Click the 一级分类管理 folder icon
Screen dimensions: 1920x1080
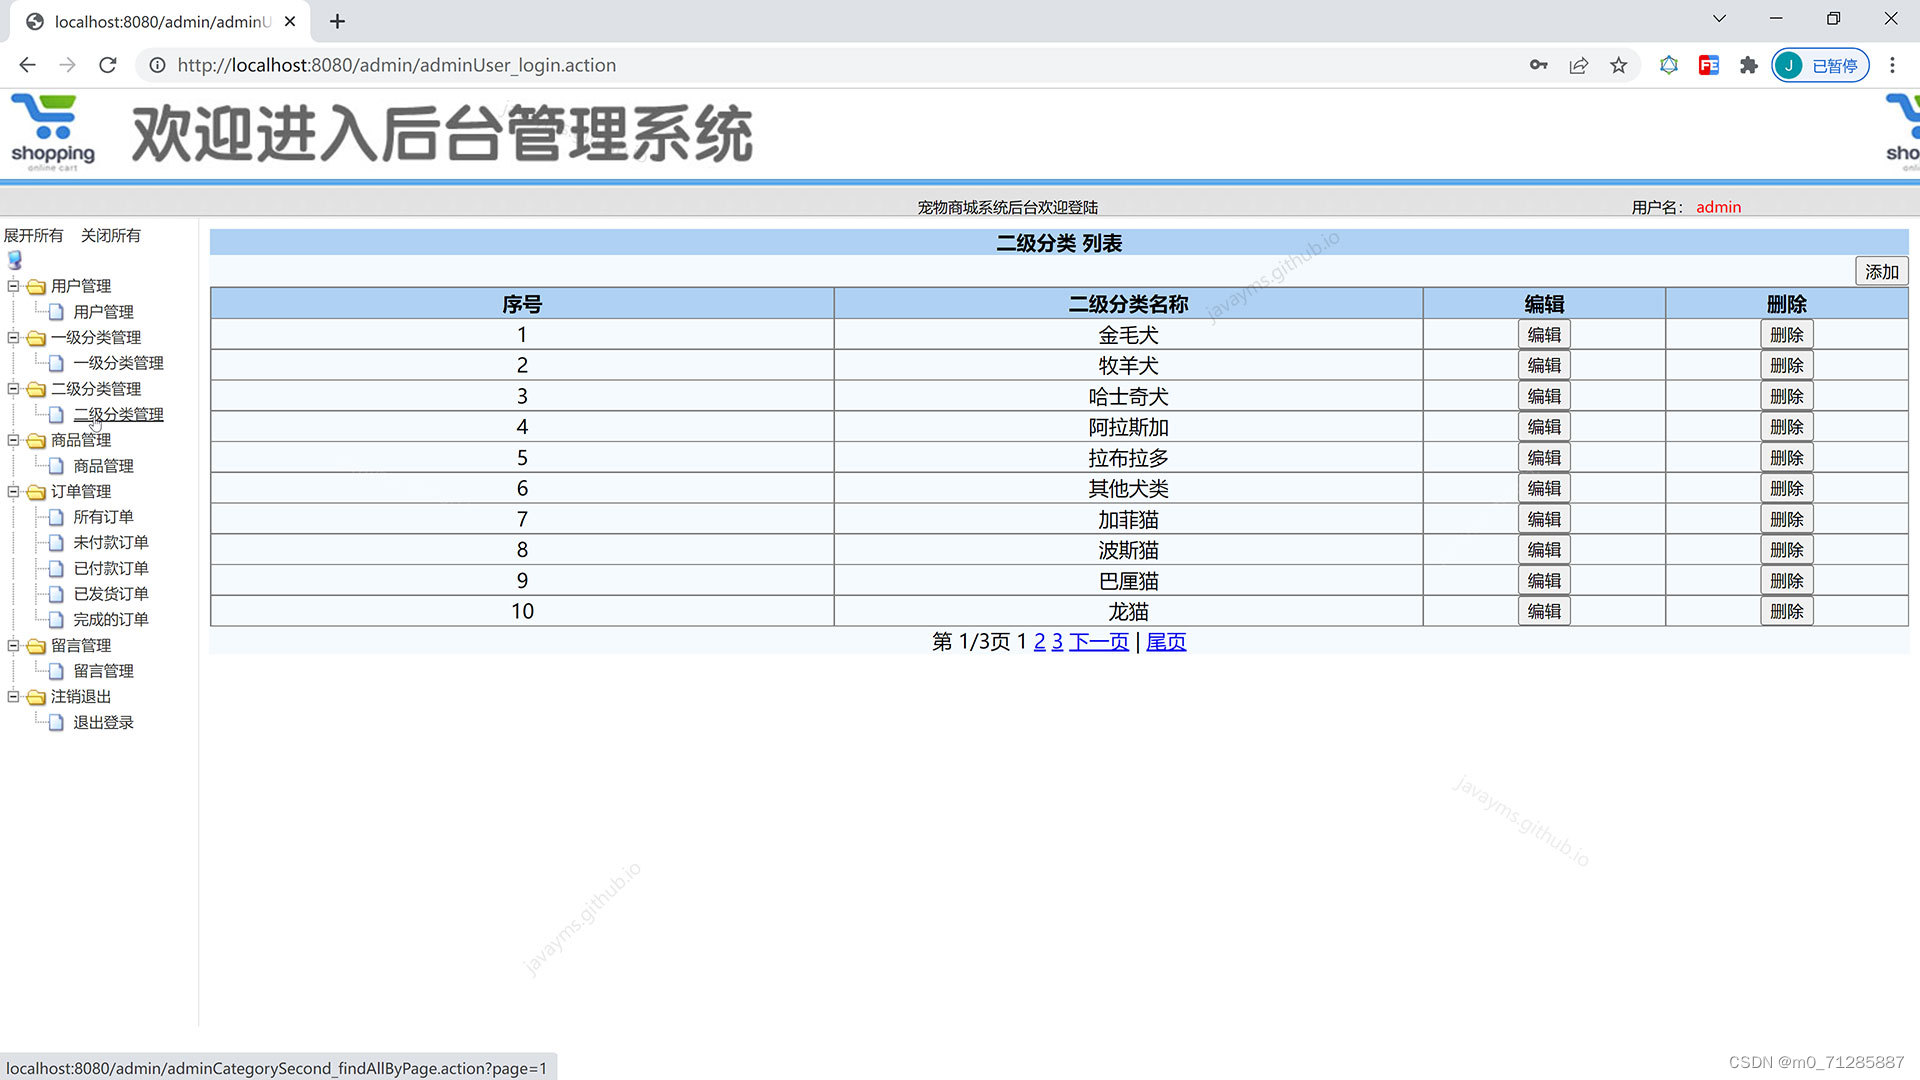click(36, 338)
